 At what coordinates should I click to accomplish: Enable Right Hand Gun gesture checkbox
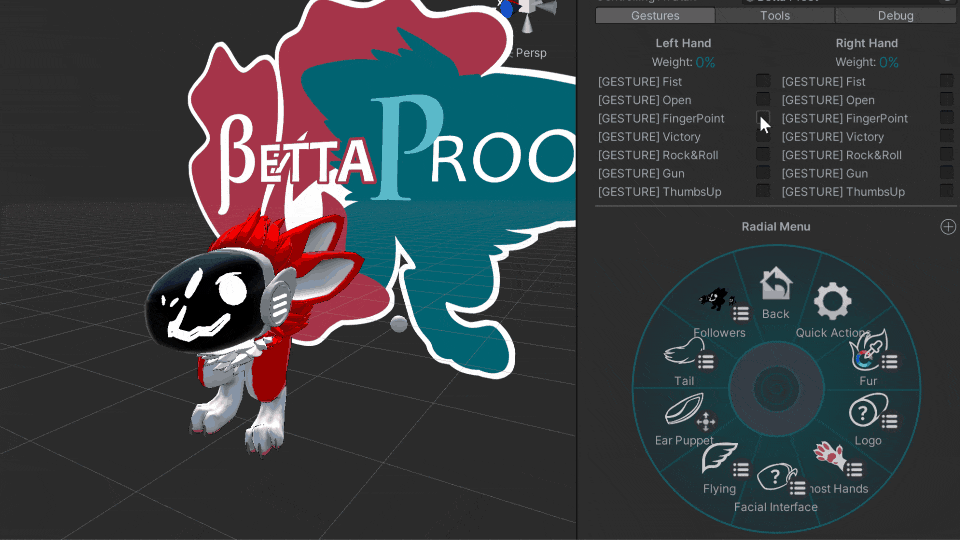pyautogui.click(x=947, y=173)
